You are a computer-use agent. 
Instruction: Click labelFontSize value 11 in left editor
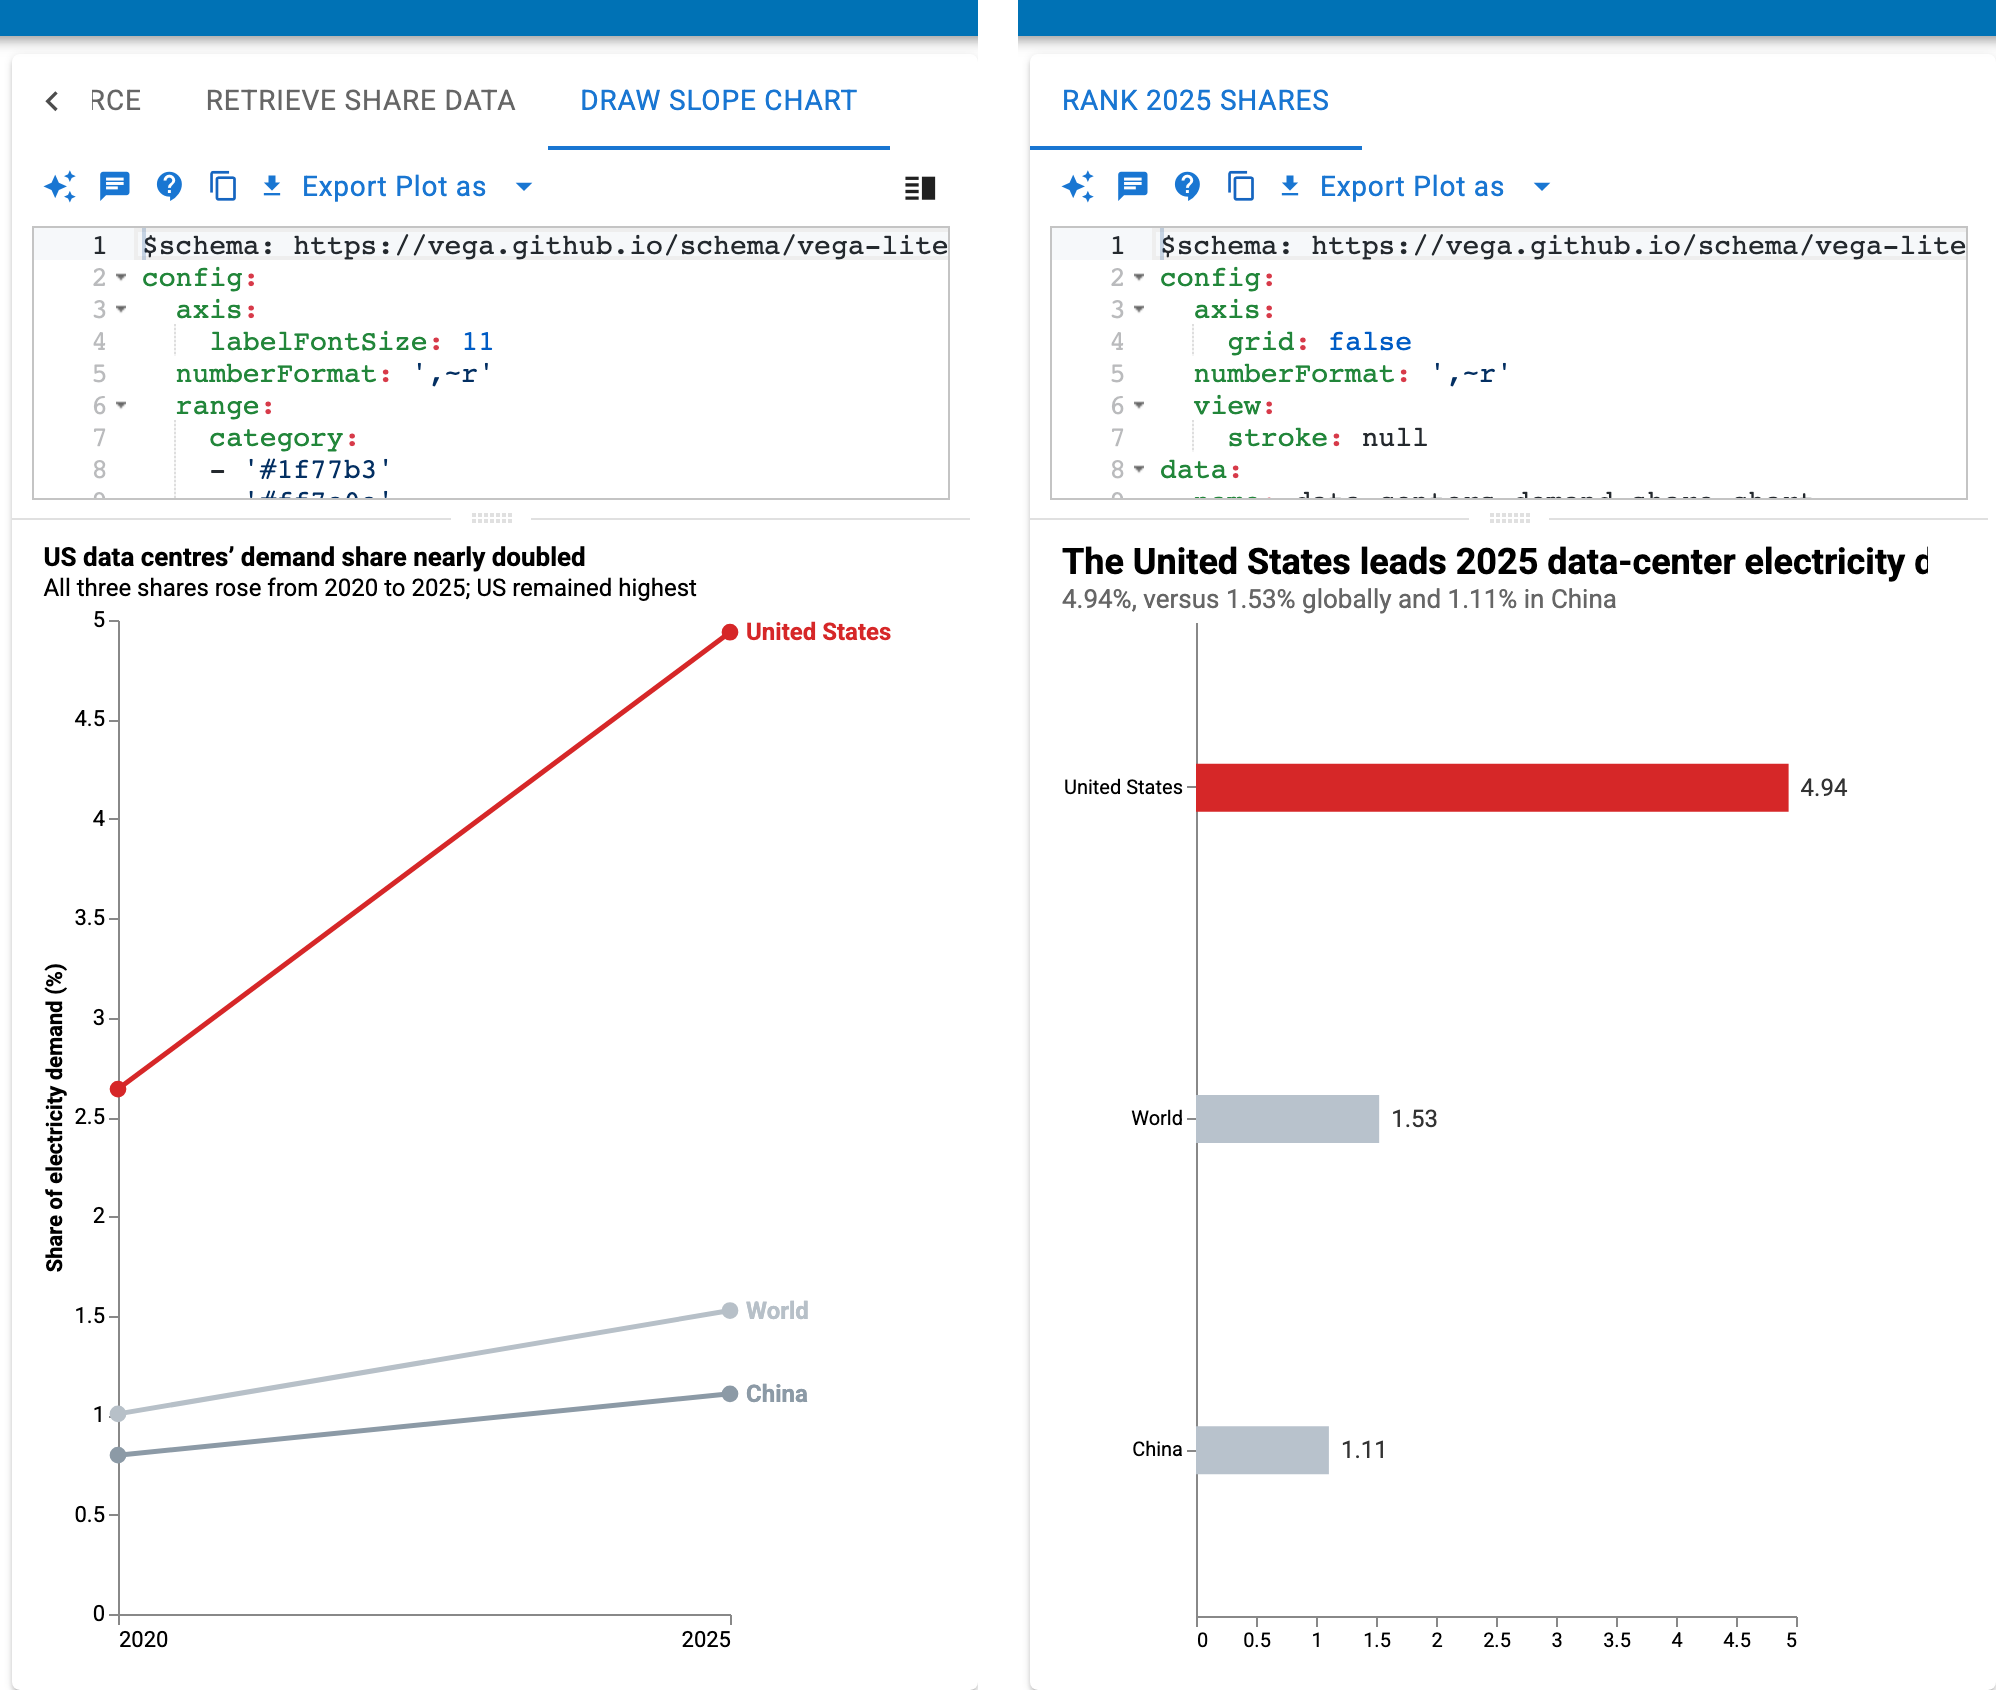[477, 341]
